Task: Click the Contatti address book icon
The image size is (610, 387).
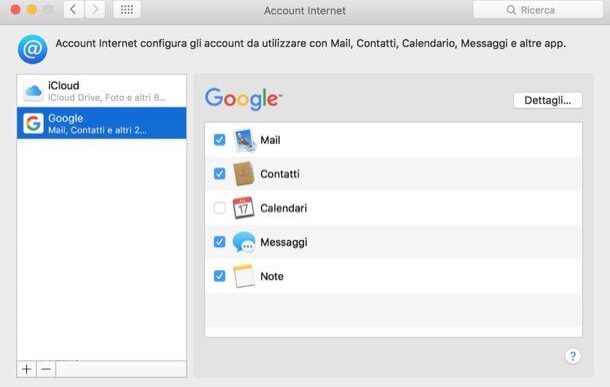Action: point(244,174)
